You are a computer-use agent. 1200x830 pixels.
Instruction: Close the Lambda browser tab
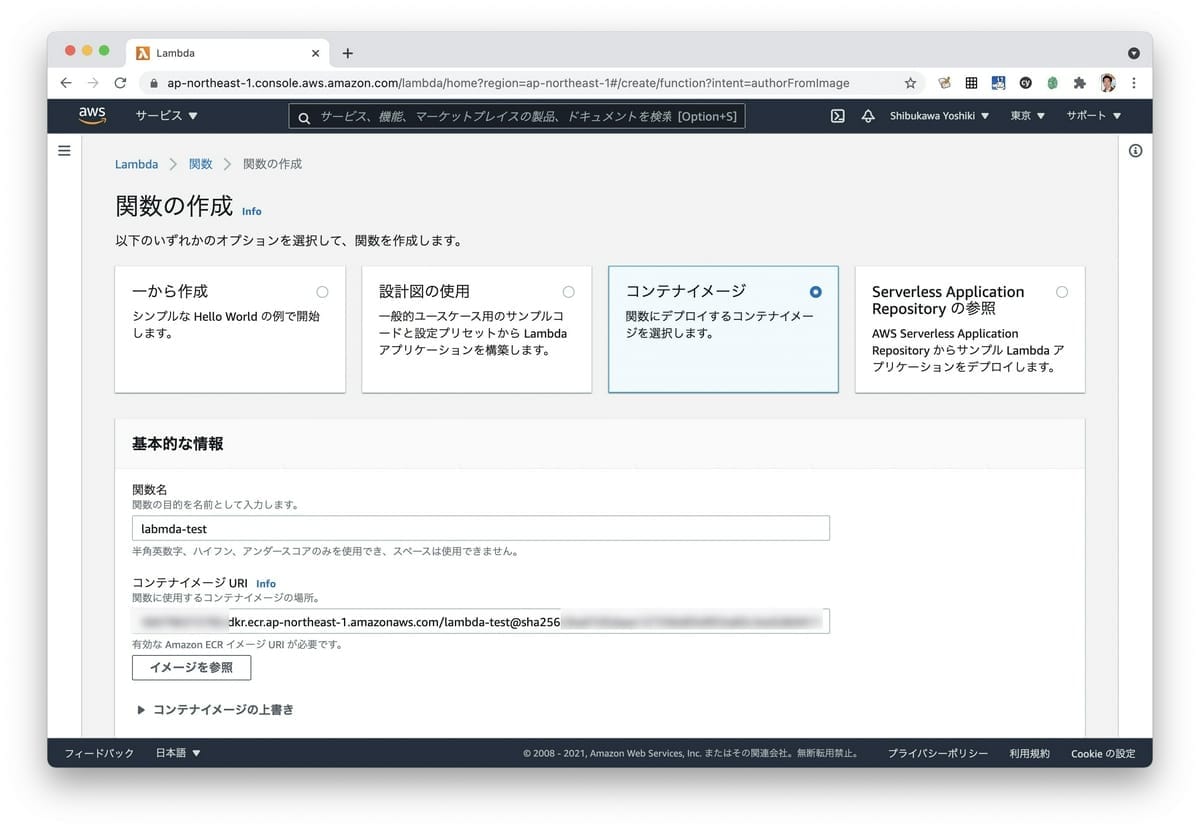pyautogui.click(x=316, y=53)
